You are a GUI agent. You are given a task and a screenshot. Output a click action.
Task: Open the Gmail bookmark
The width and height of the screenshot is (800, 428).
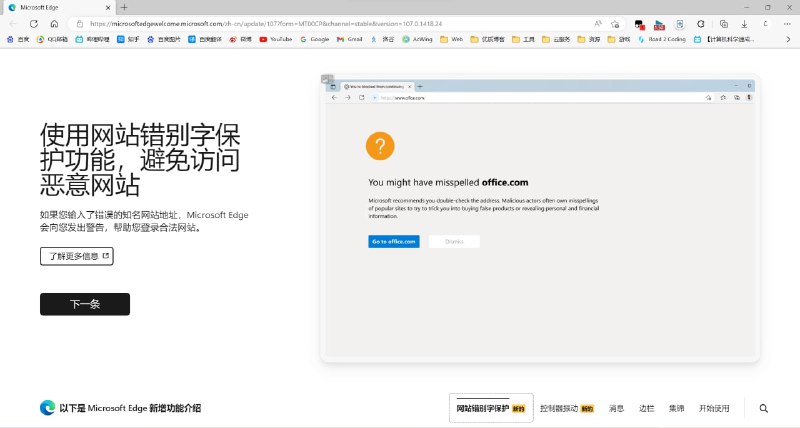click(x=349, y=39)
